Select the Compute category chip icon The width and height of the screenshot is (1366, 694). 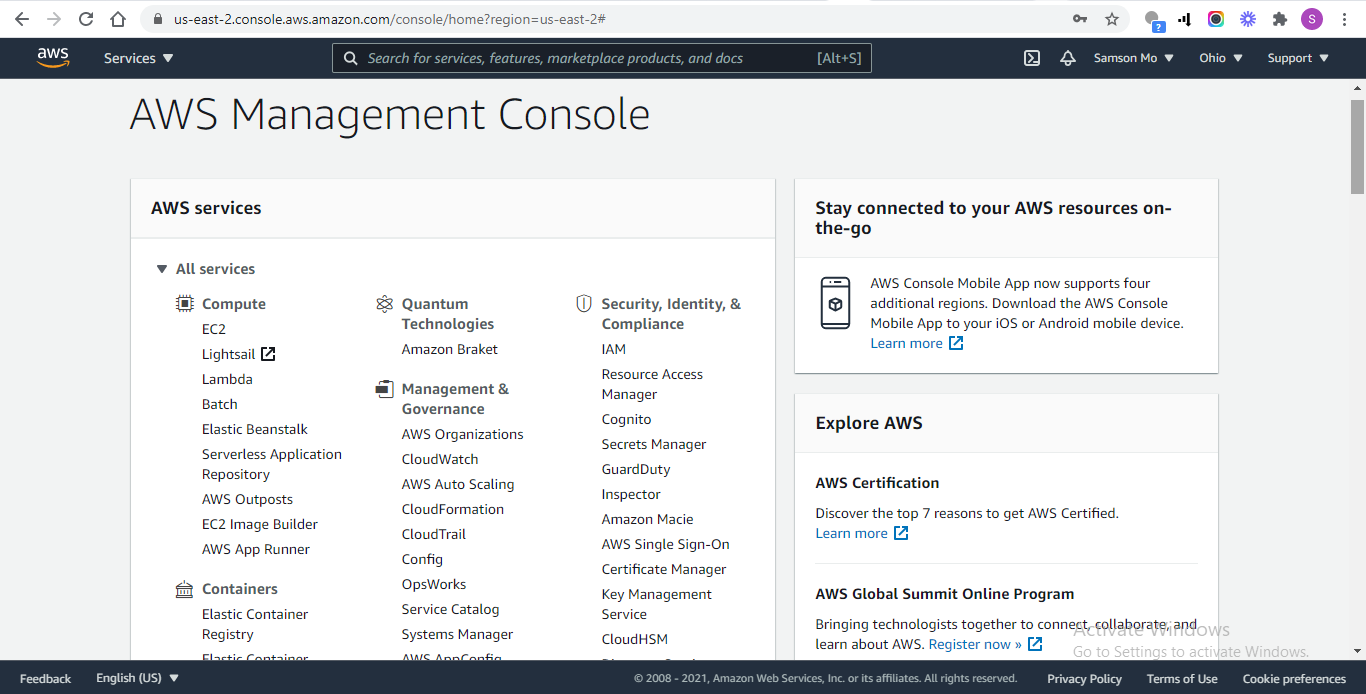[184, 302]
